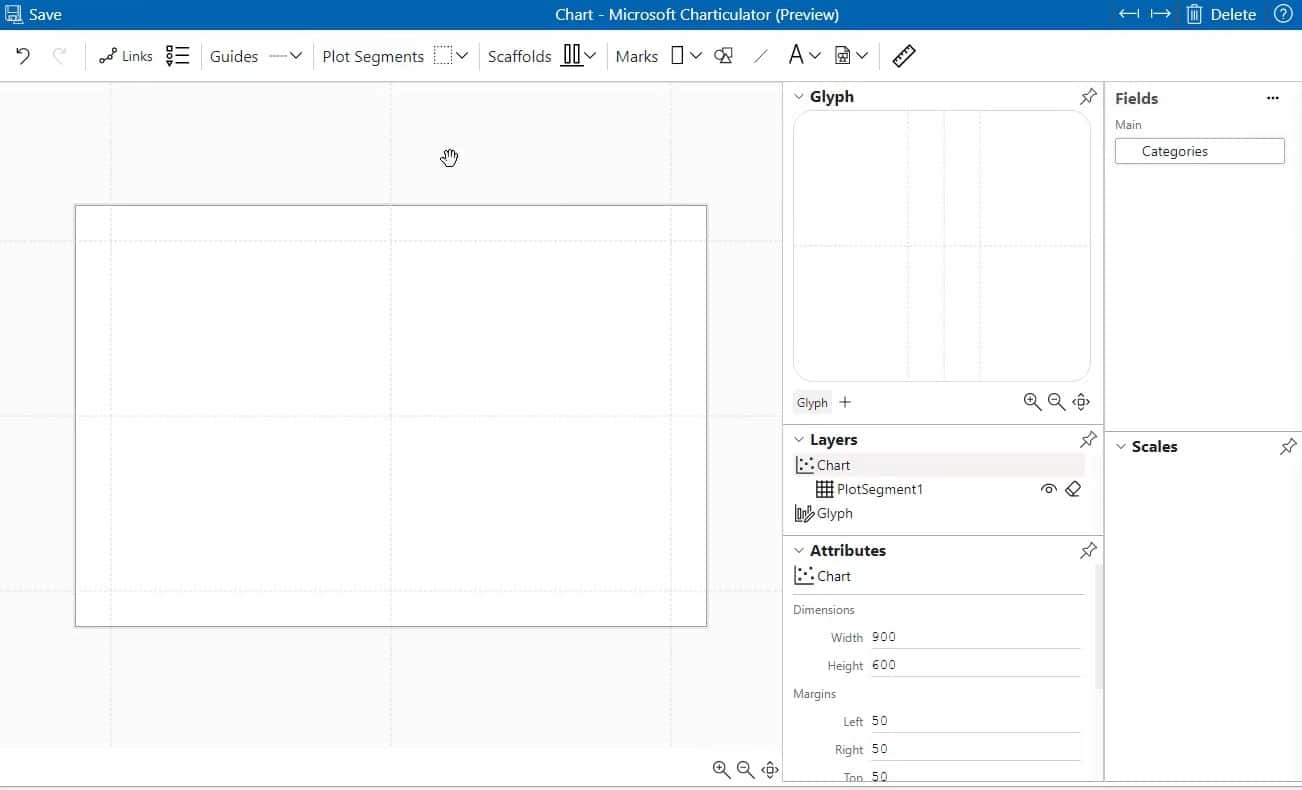
Task: Pin the Glyph panel
Action: [1088, 97]
